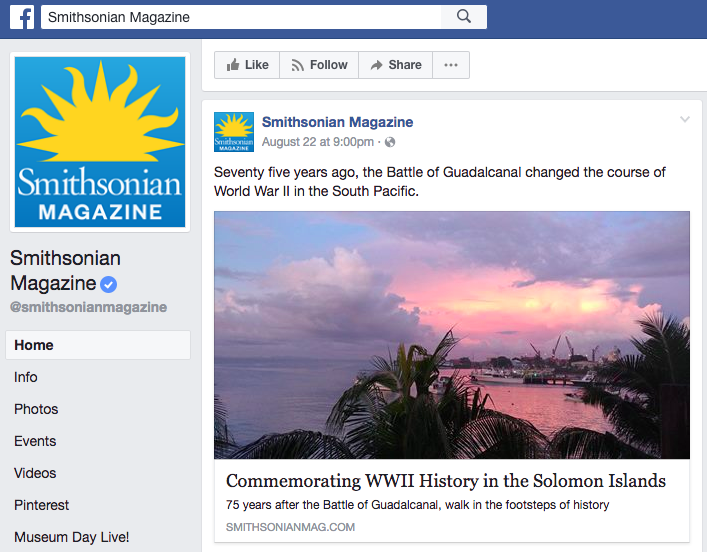
Task: Expand the post options chevron
Action: click(x=685, y=120)
